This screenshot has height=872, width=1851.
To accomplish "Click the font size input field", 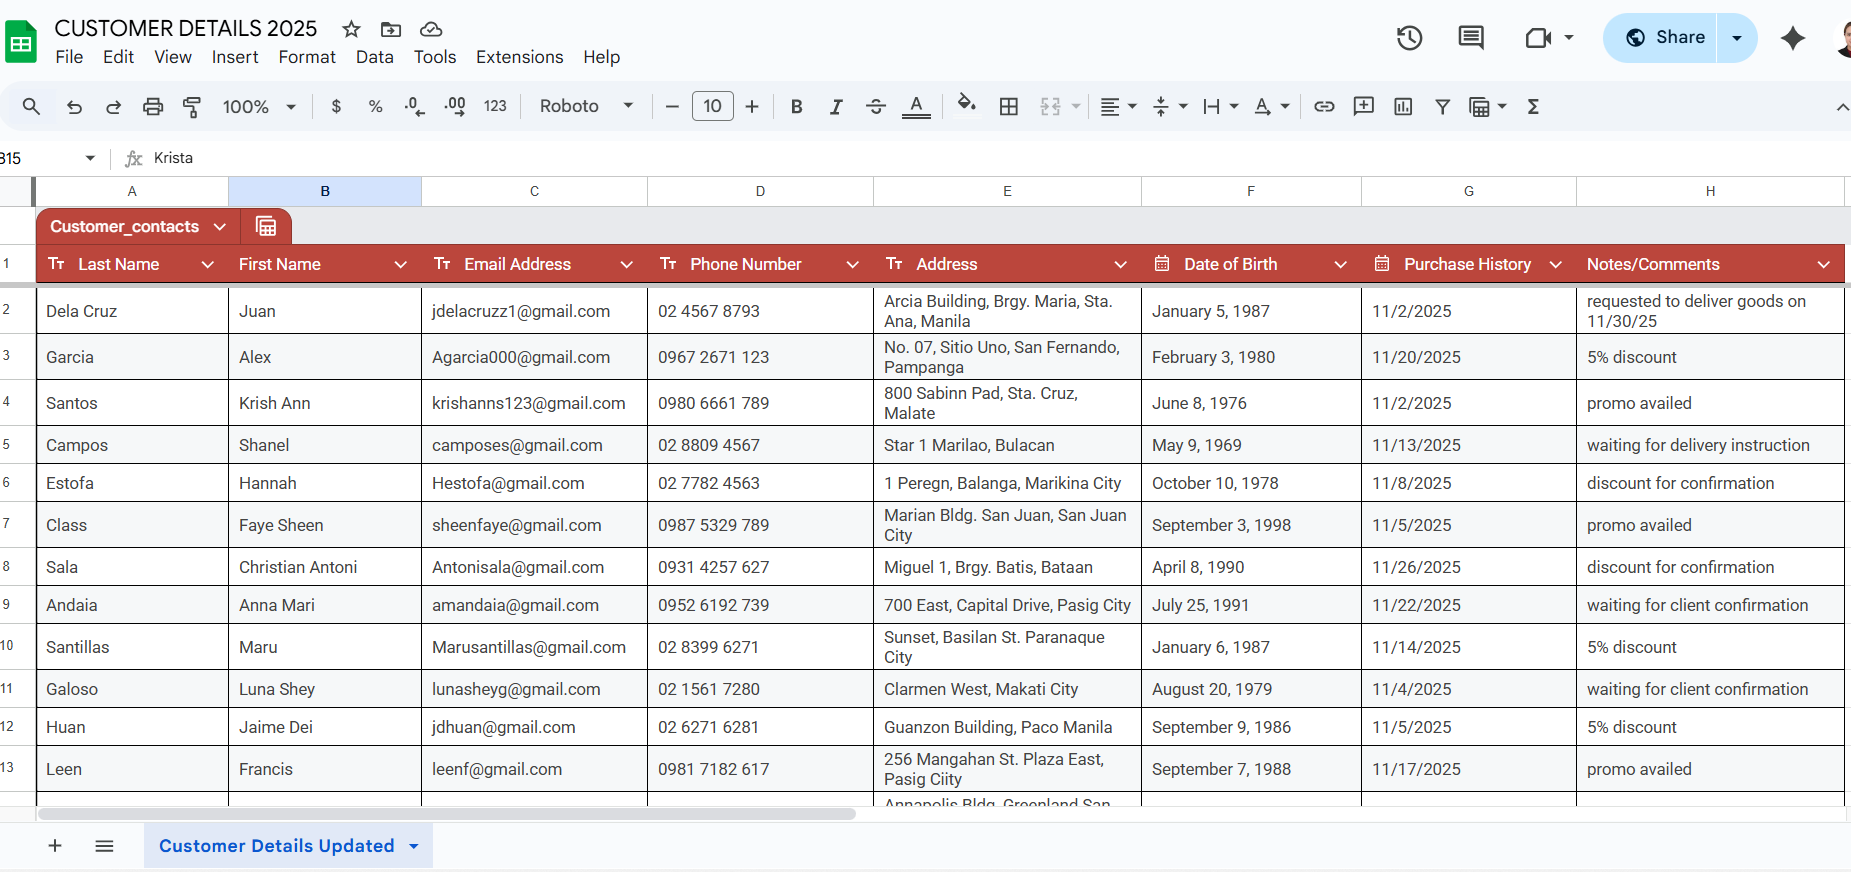I will pos(712,107).
